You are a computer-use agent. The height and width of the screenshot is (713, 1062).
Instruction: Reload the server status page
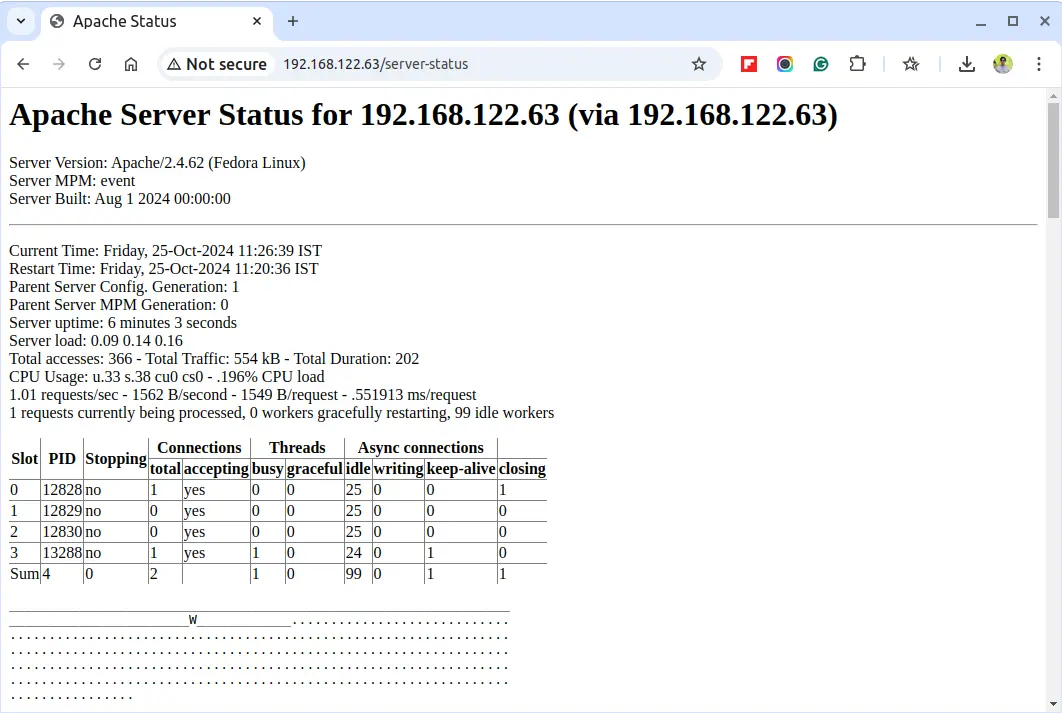pyautogui.click(x=94, y=63)
